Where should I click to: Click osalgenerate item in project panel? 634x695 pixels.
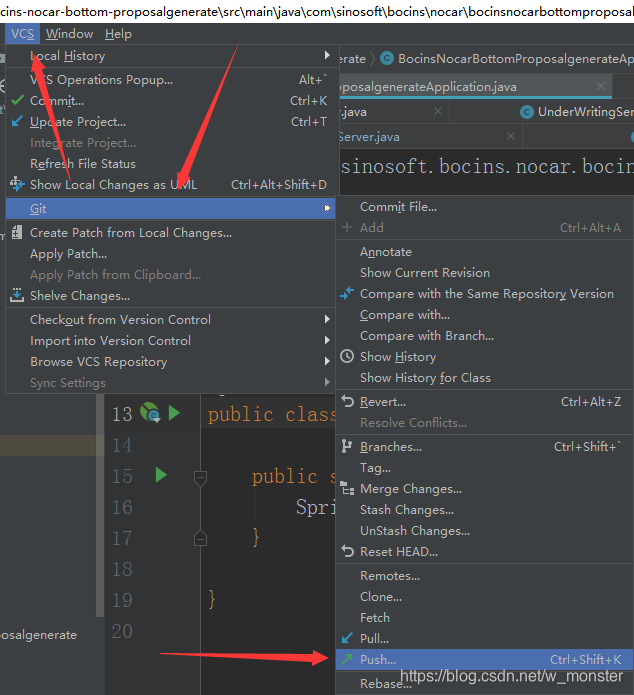(x=39, y=635)
